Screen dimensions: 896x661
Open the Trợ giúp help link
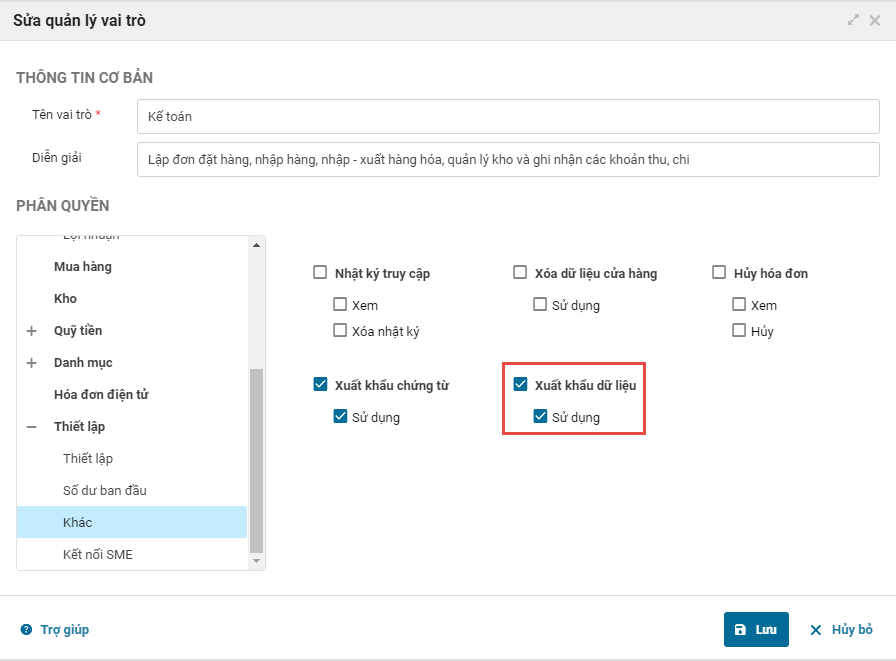[x=65, y=630]
